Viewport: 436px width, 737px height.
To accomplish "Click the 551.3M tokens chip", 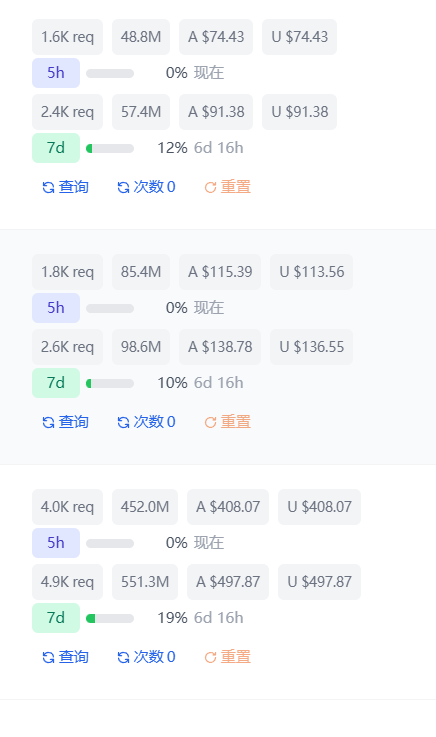I will coord(145,582).
